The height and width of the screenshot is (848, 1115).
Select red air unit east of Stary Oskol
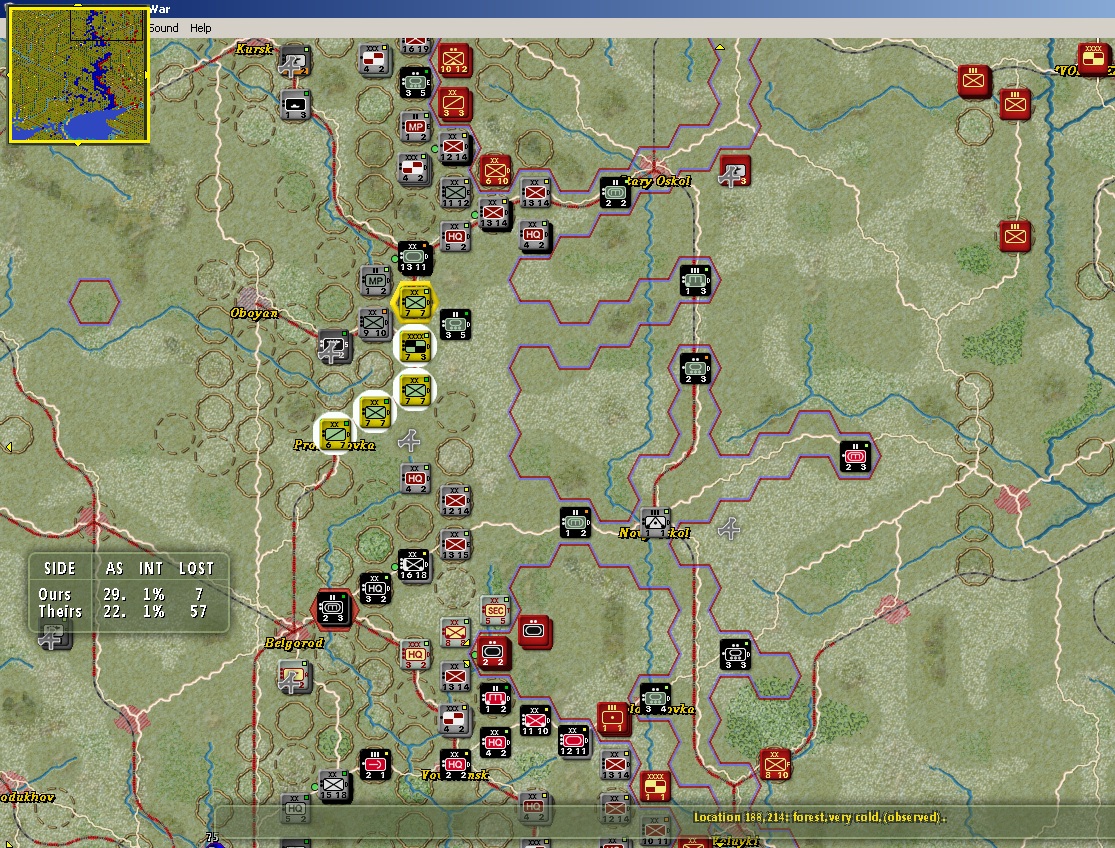(x=735, y=171)
